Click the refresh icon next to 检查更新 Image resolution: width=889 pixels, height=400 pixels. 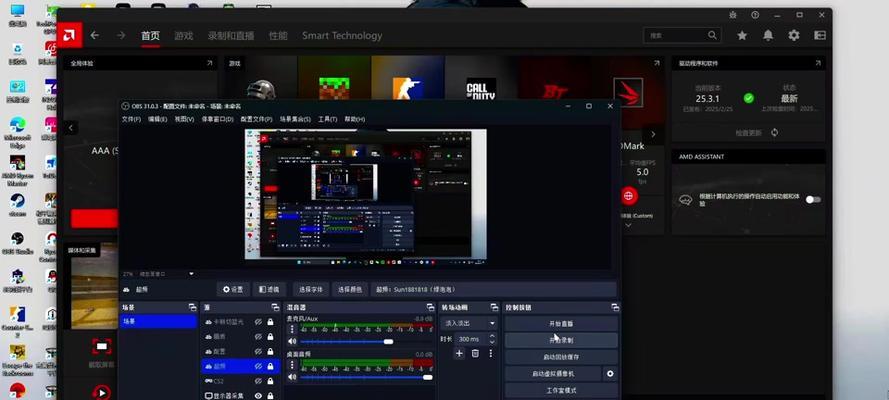(x=774, y=133)
